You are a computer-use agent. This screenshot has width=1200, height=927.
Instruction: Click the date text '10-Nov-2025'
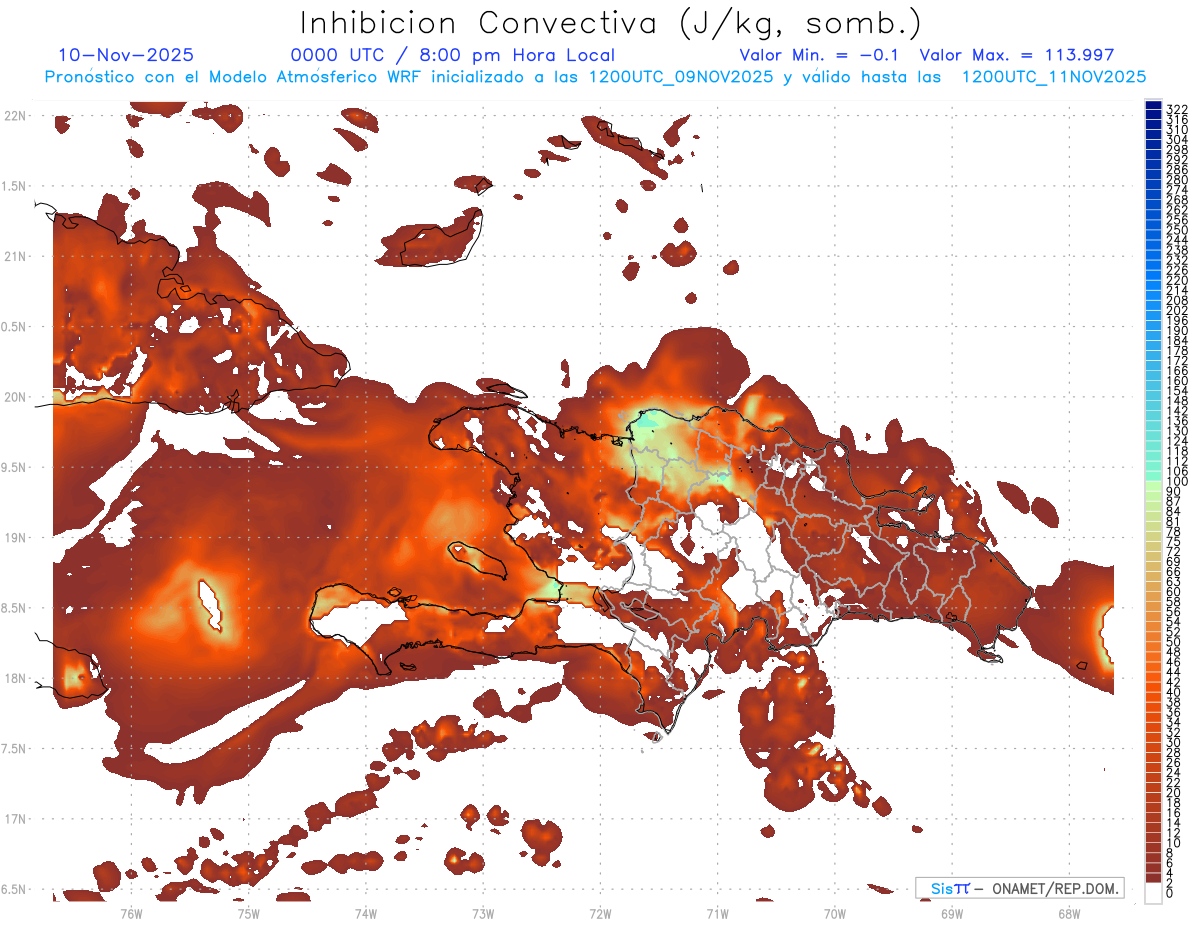[126, 55]
